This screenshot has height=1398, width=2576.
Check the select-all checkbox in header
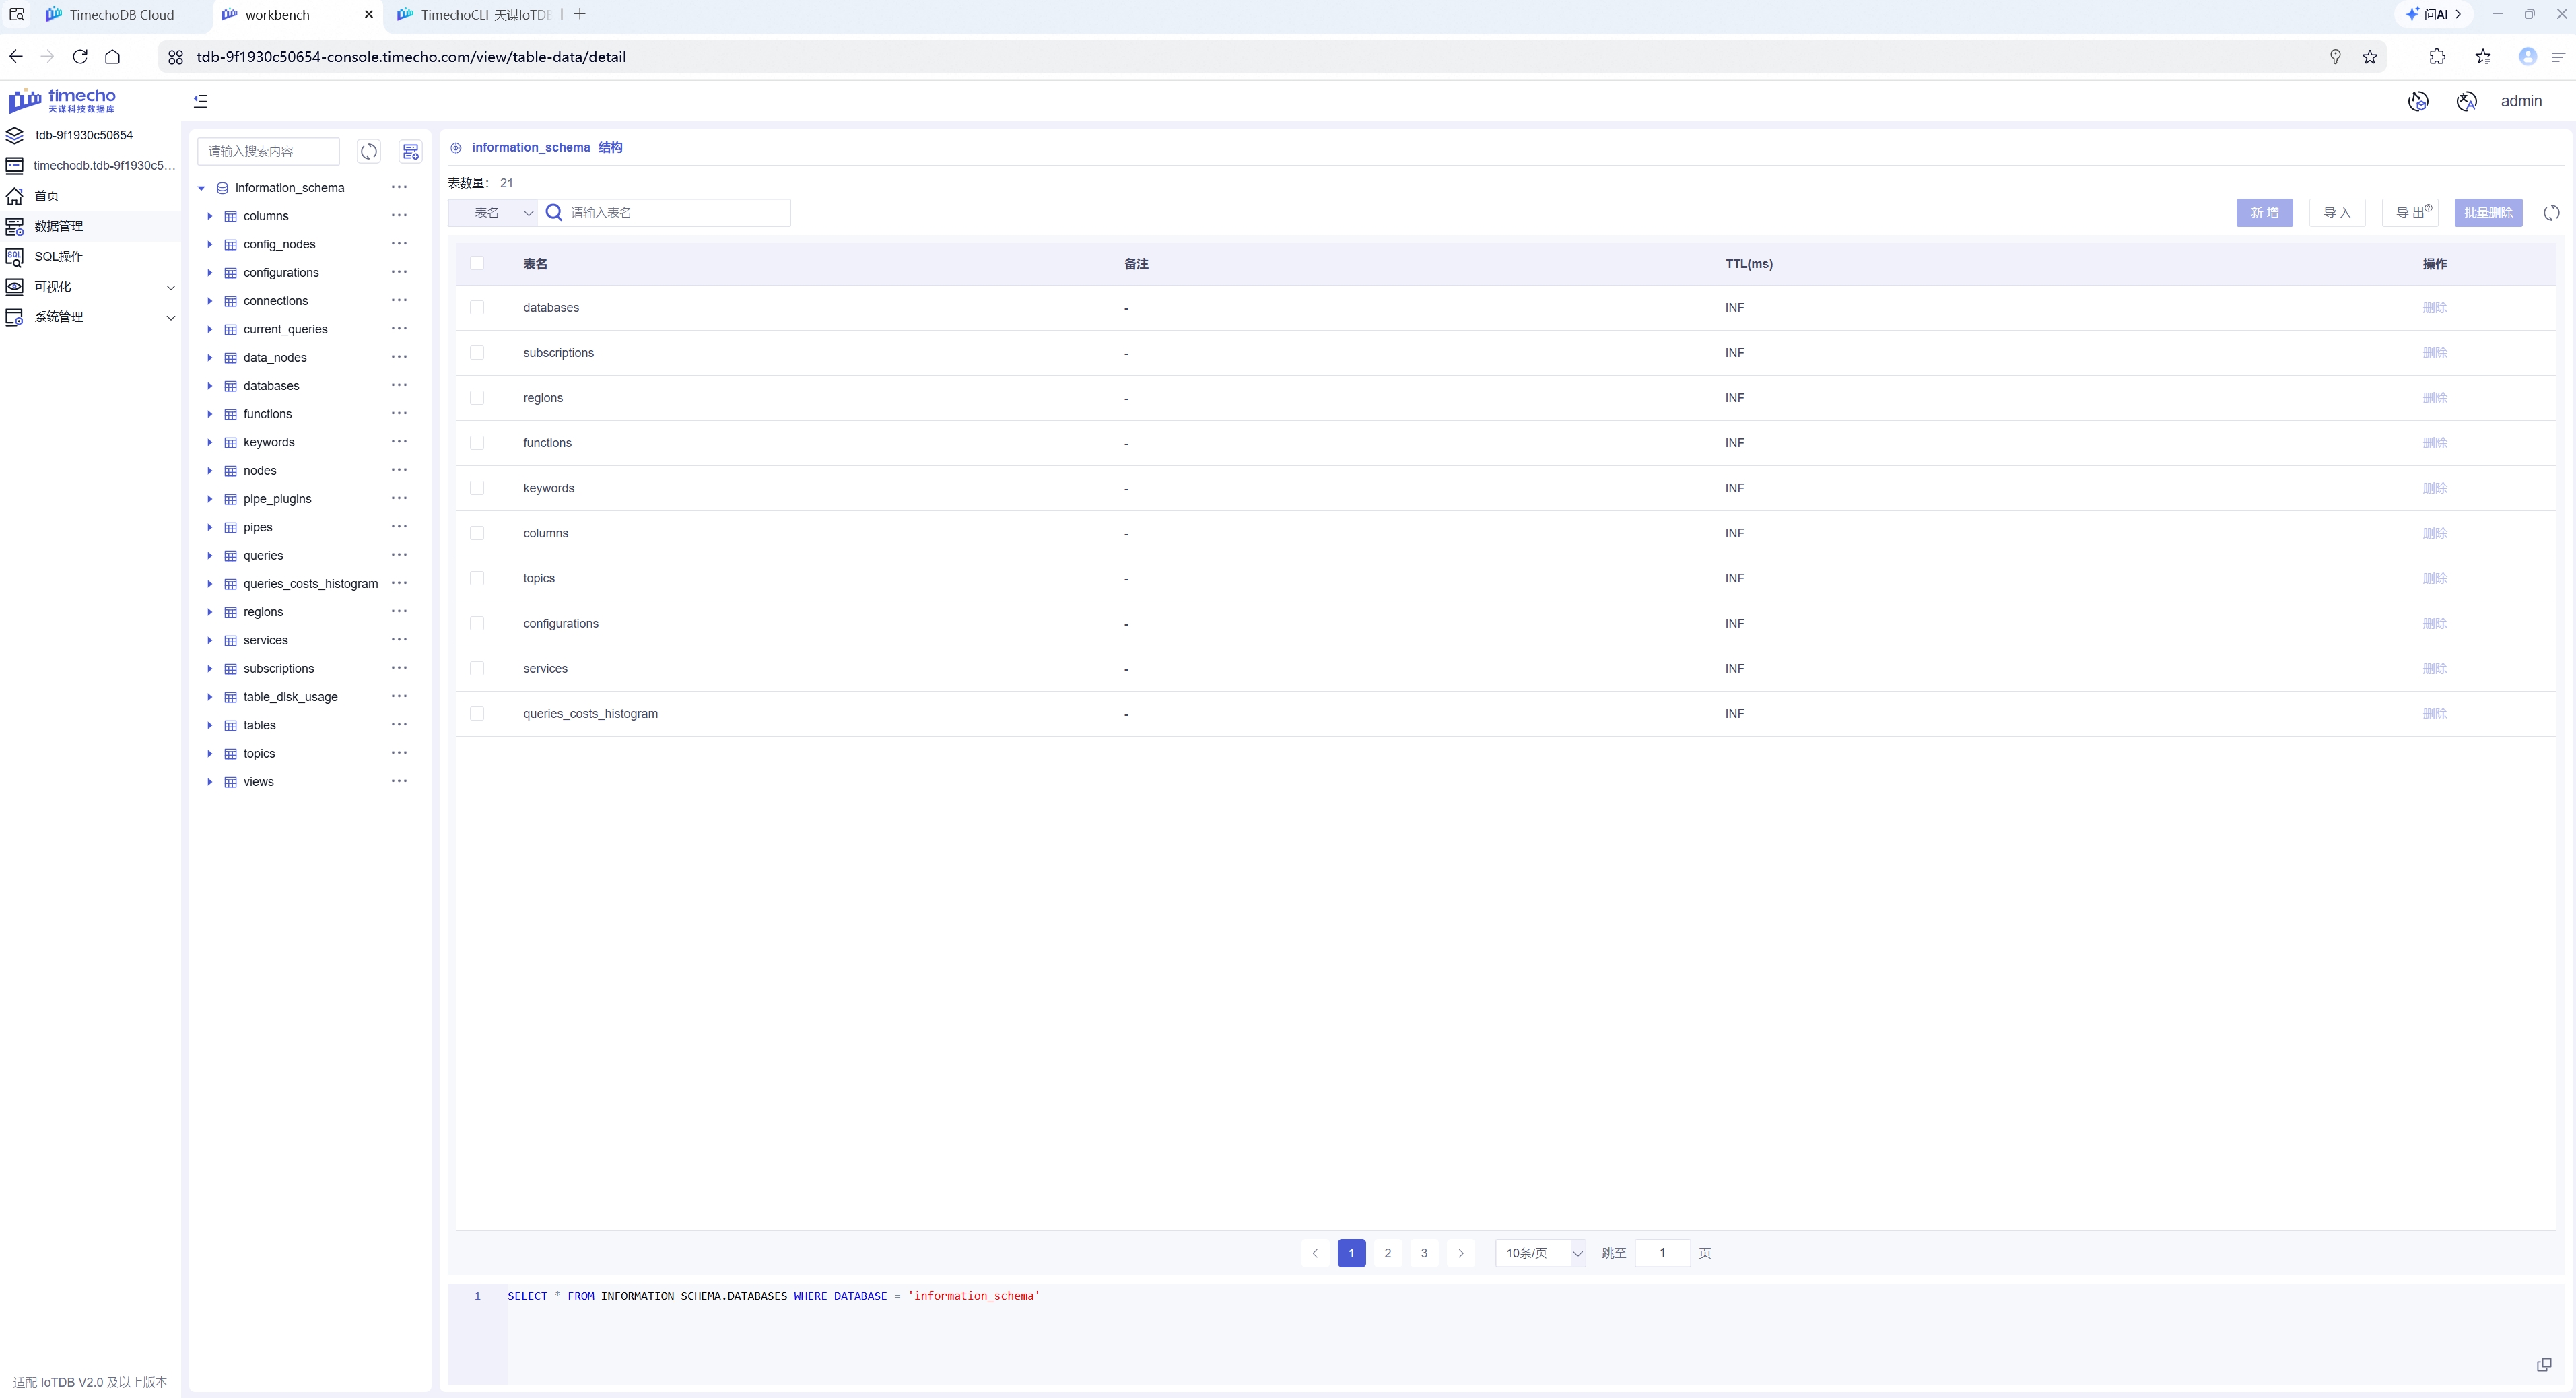click(477, 263)
